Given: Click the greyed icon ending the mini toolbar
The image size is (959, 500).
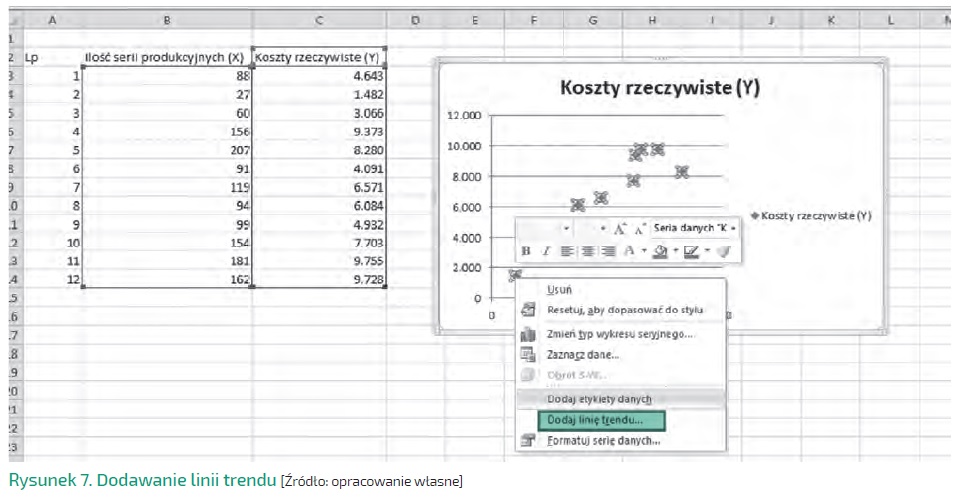Looking at the screenshot, I should coord(724,251).
